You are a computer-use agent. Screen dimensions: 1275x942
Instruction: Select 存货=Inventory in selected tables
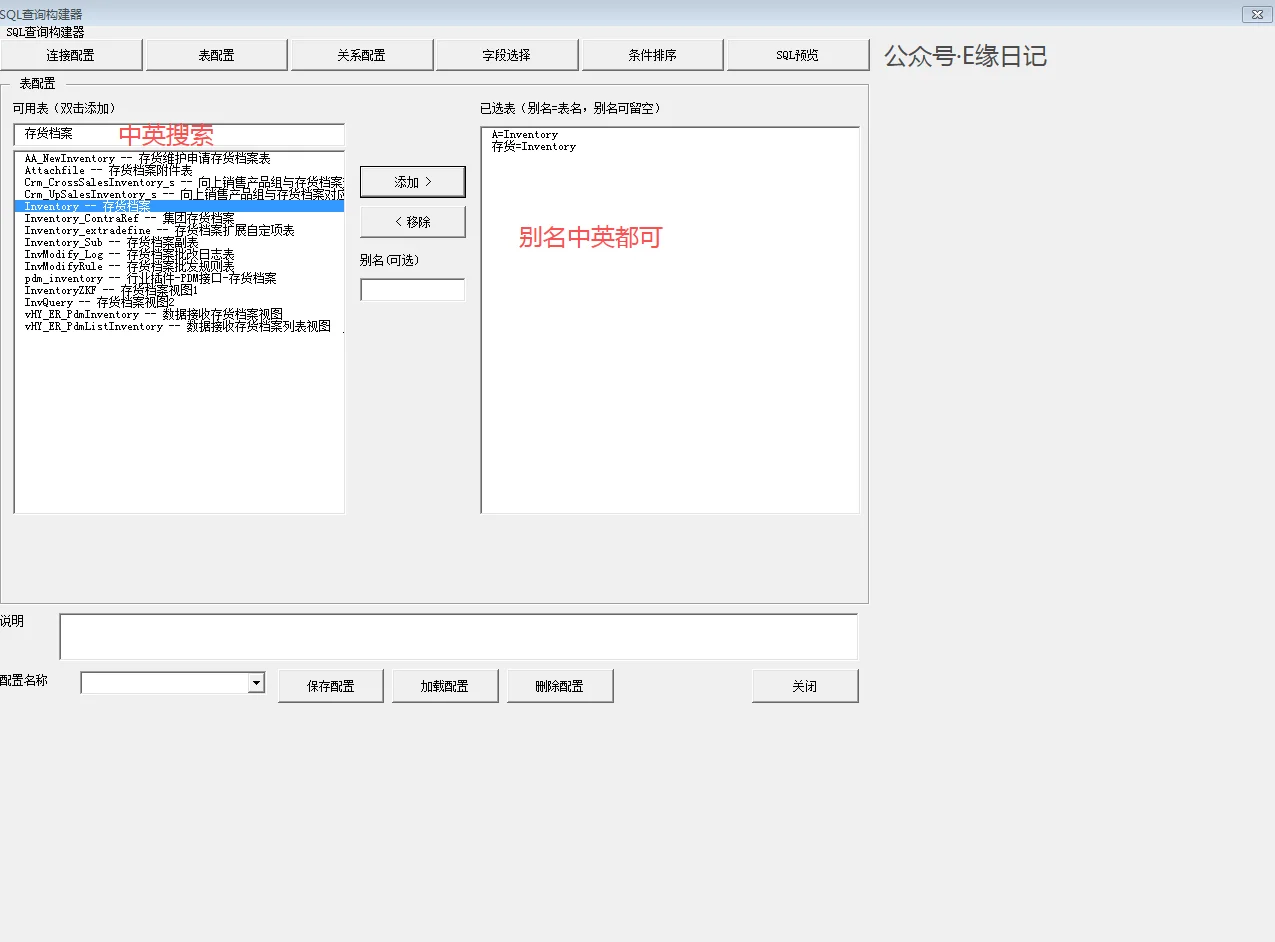pos(670,146)
